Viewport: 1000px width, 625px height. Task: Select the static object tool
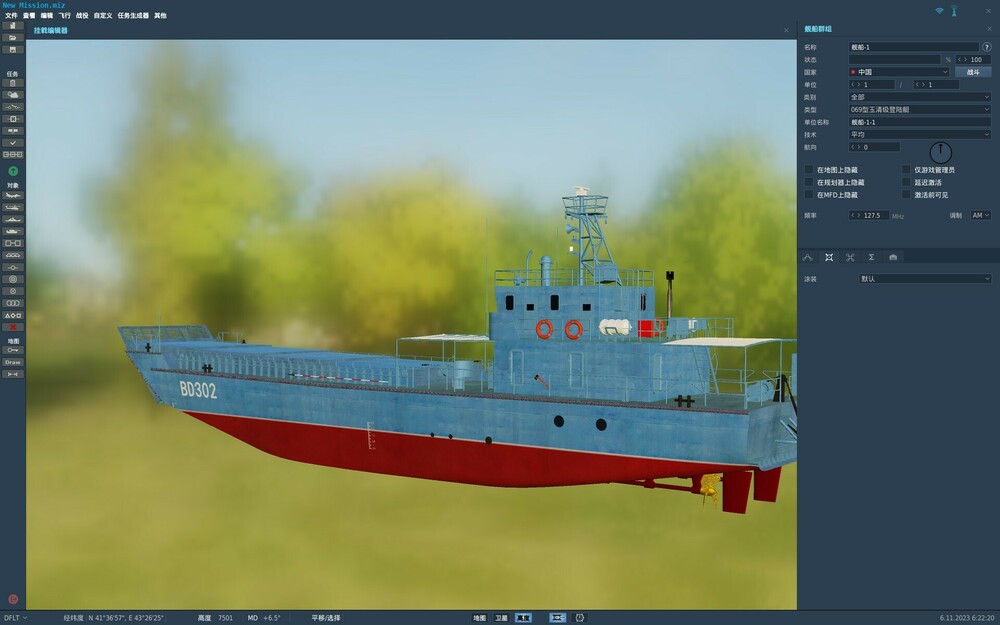[x=13, y=243]
